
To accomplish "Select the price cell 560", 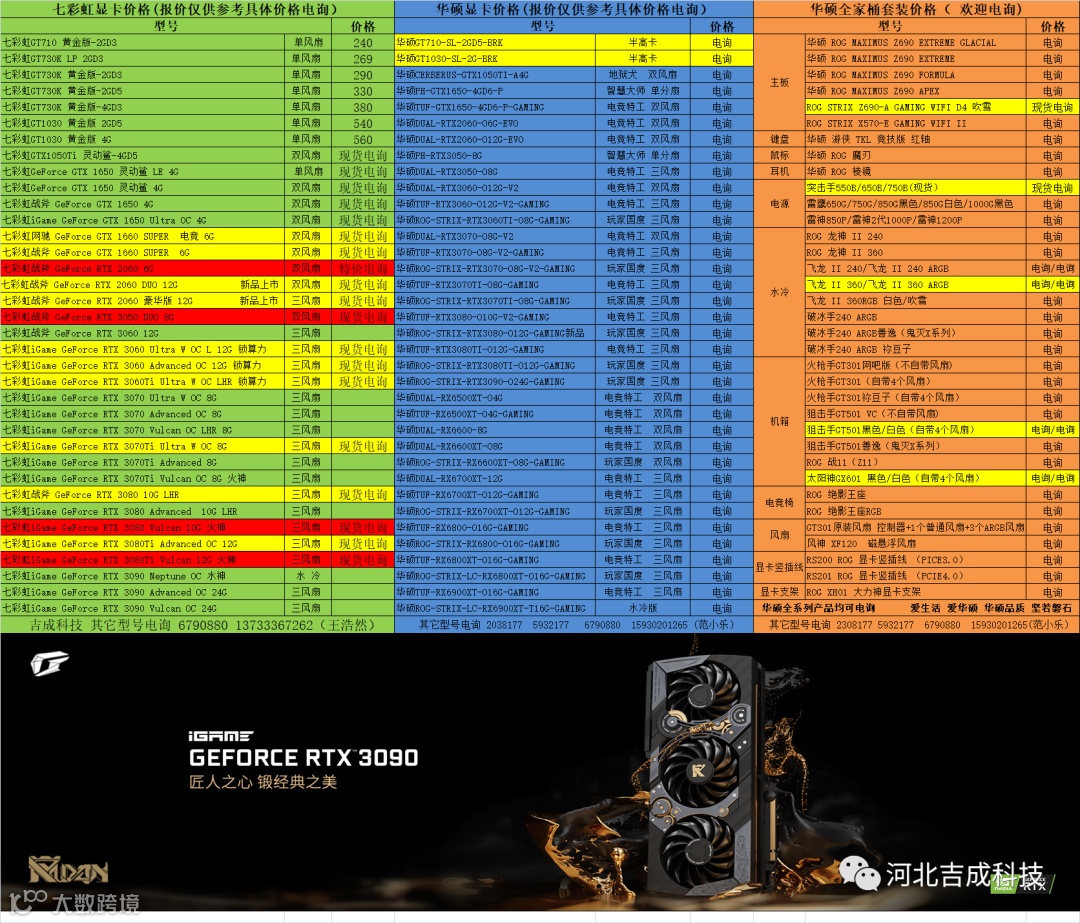I will (363, 140).
